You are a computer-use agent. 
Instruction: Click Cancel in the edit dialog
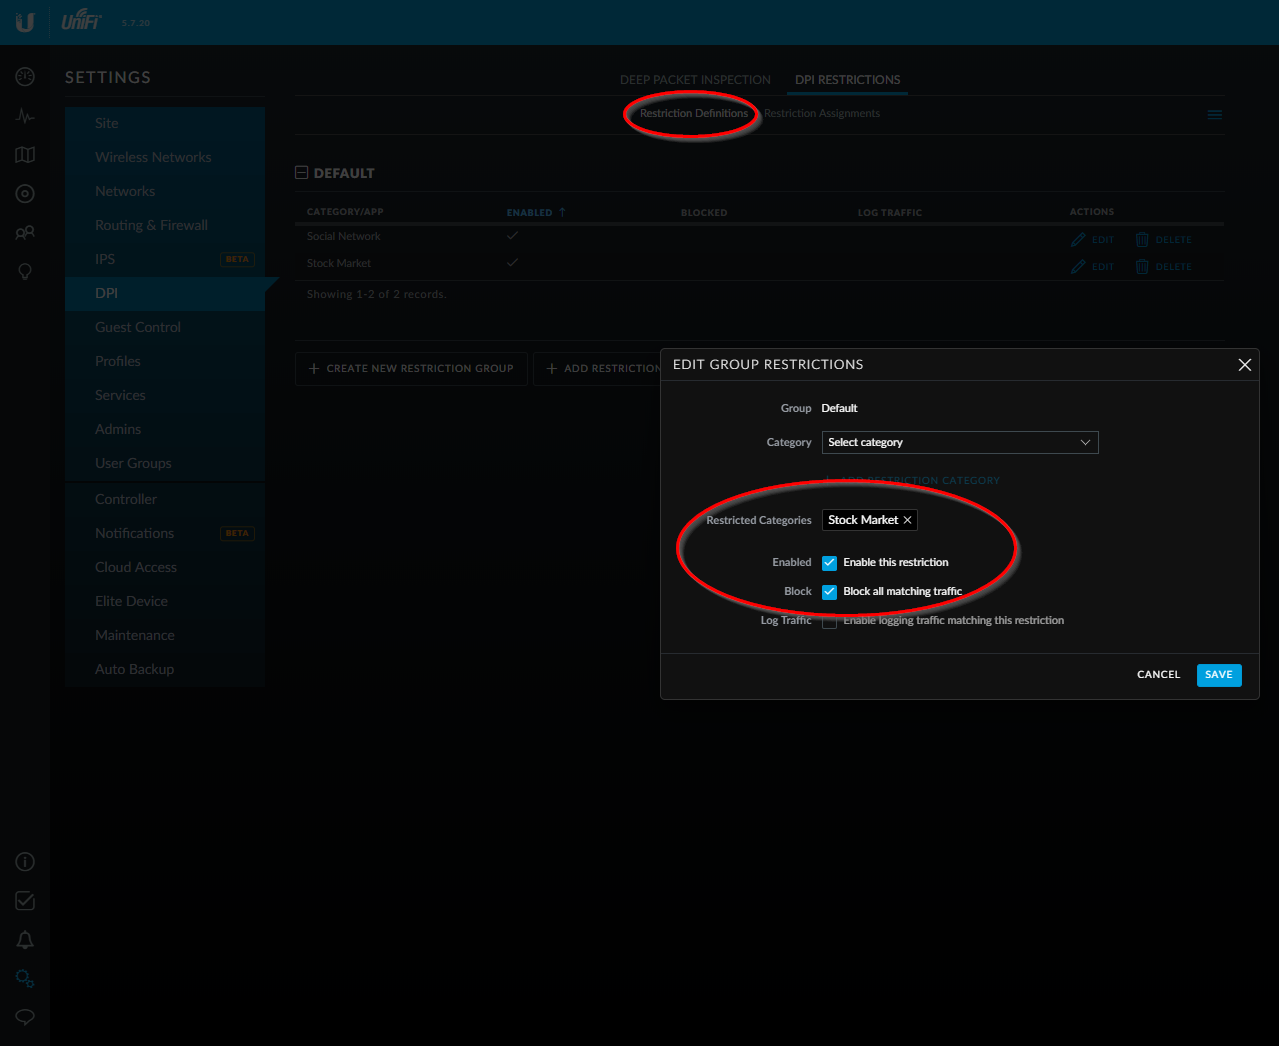coord(1158,675)
